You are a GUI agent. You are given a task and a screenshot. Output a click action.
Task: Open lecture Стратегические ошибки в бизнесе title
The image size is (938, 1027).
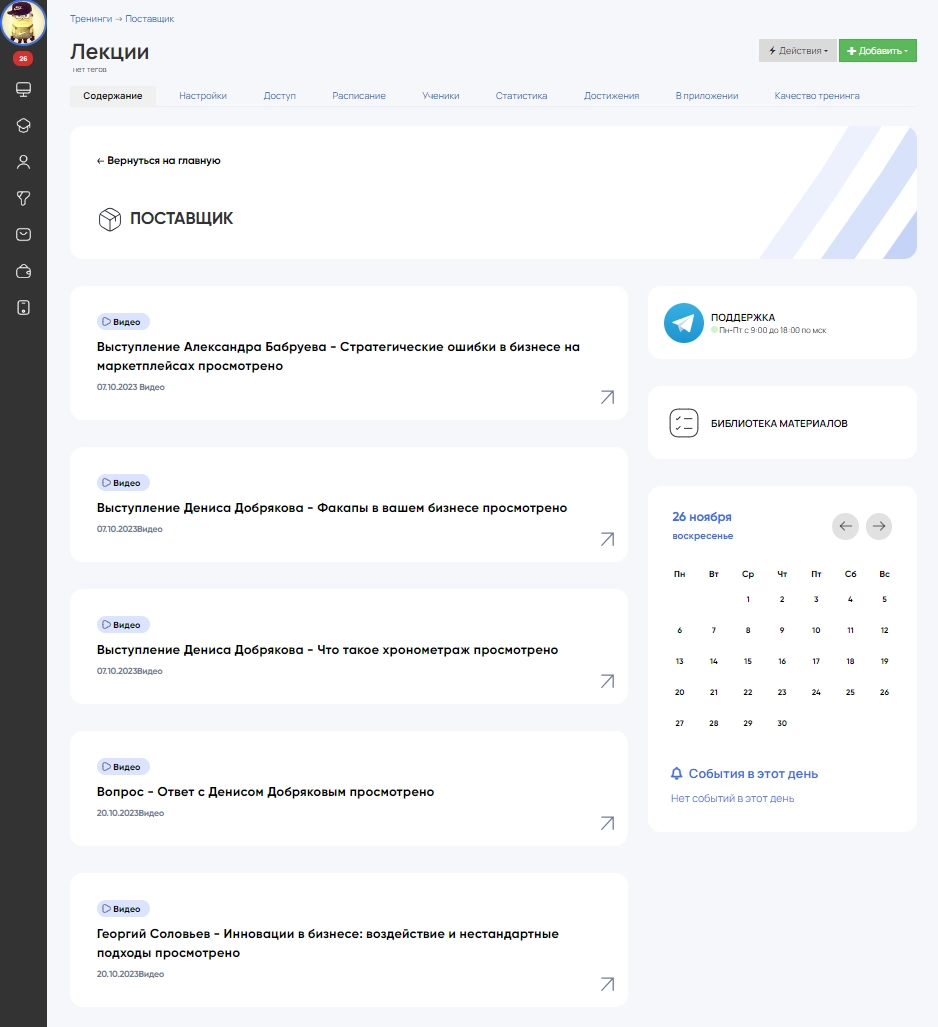tap(338, 356)
